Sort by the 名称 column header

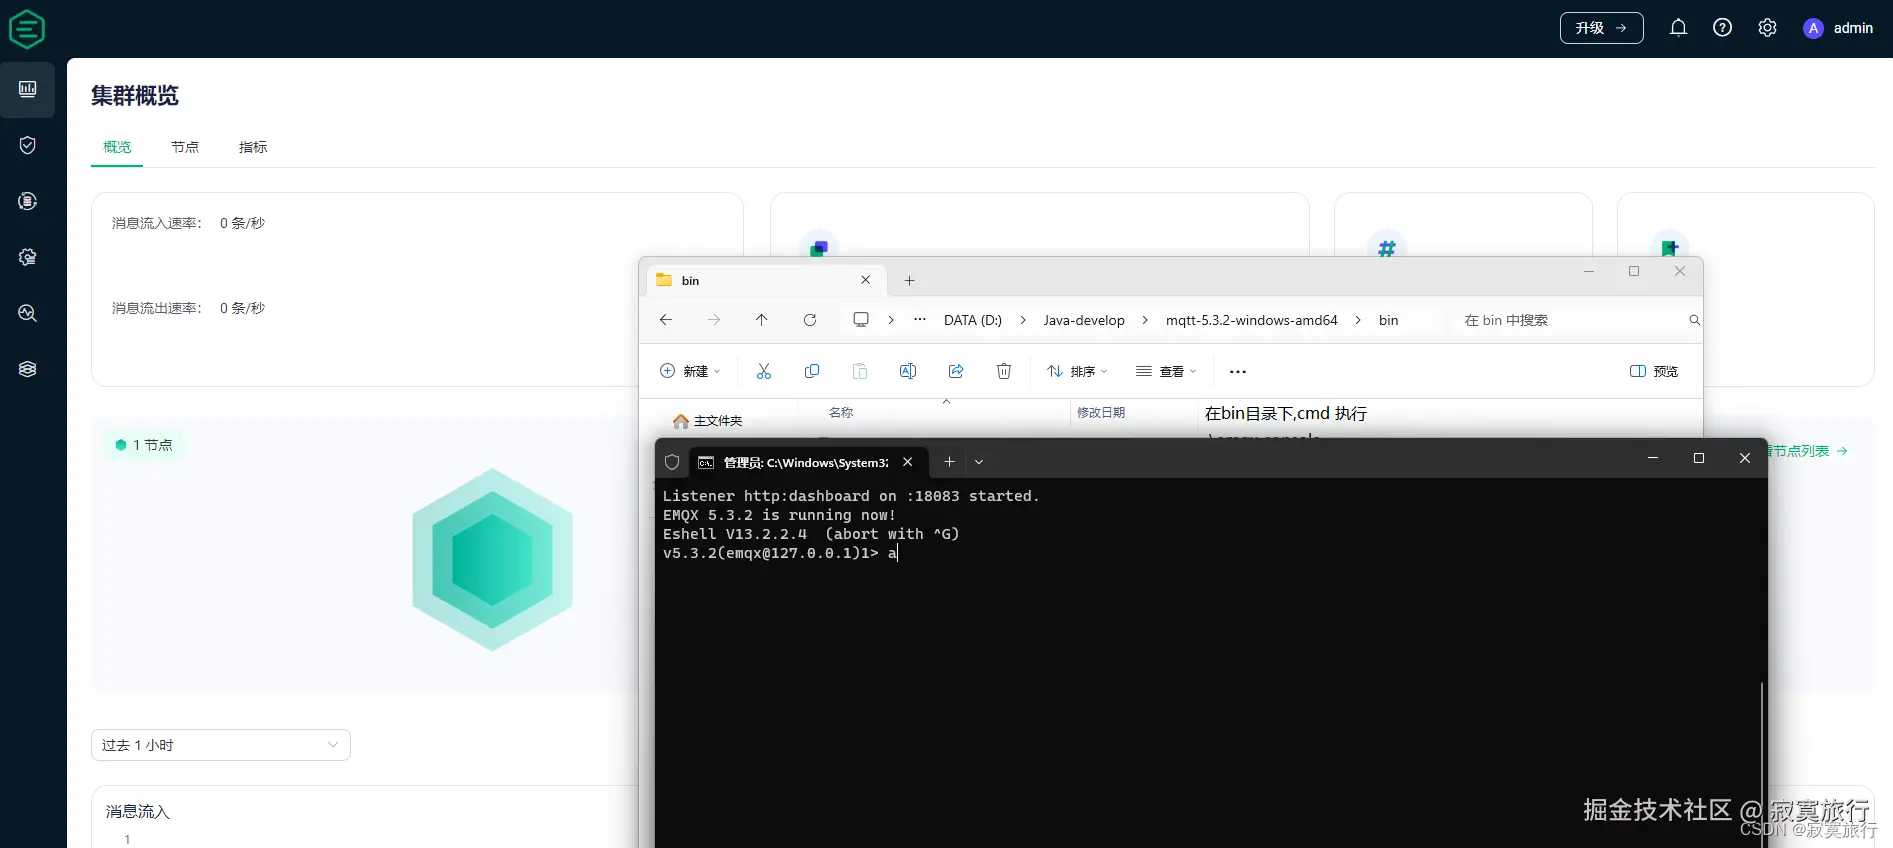pos(841,412)
